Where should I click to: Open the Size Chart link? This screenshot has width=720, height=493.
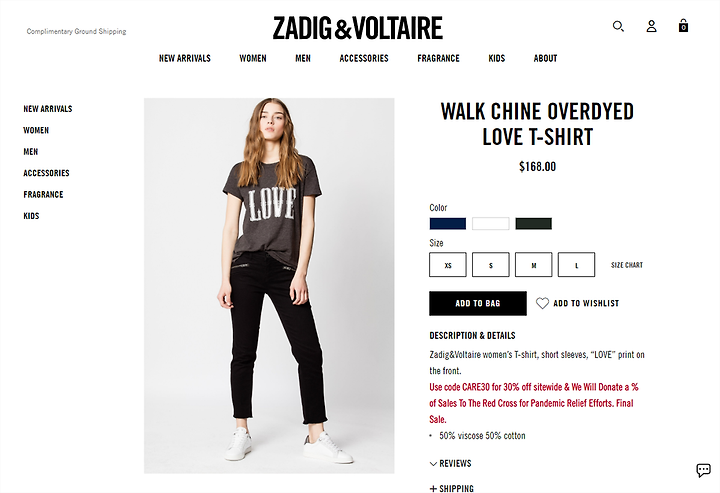(627, 265)
